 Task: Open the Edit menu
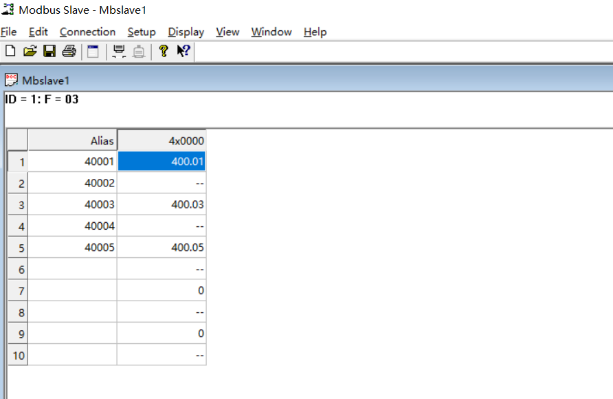(x=38, y=32)
